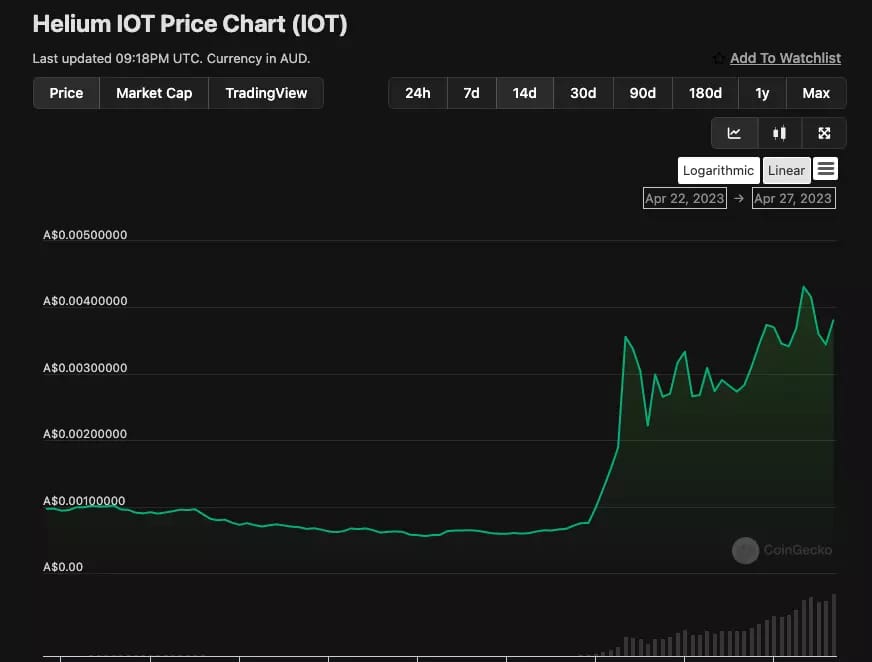
Task: Enable Logarithmic scale
Action: pyautogui.click(x=718, y=170)
